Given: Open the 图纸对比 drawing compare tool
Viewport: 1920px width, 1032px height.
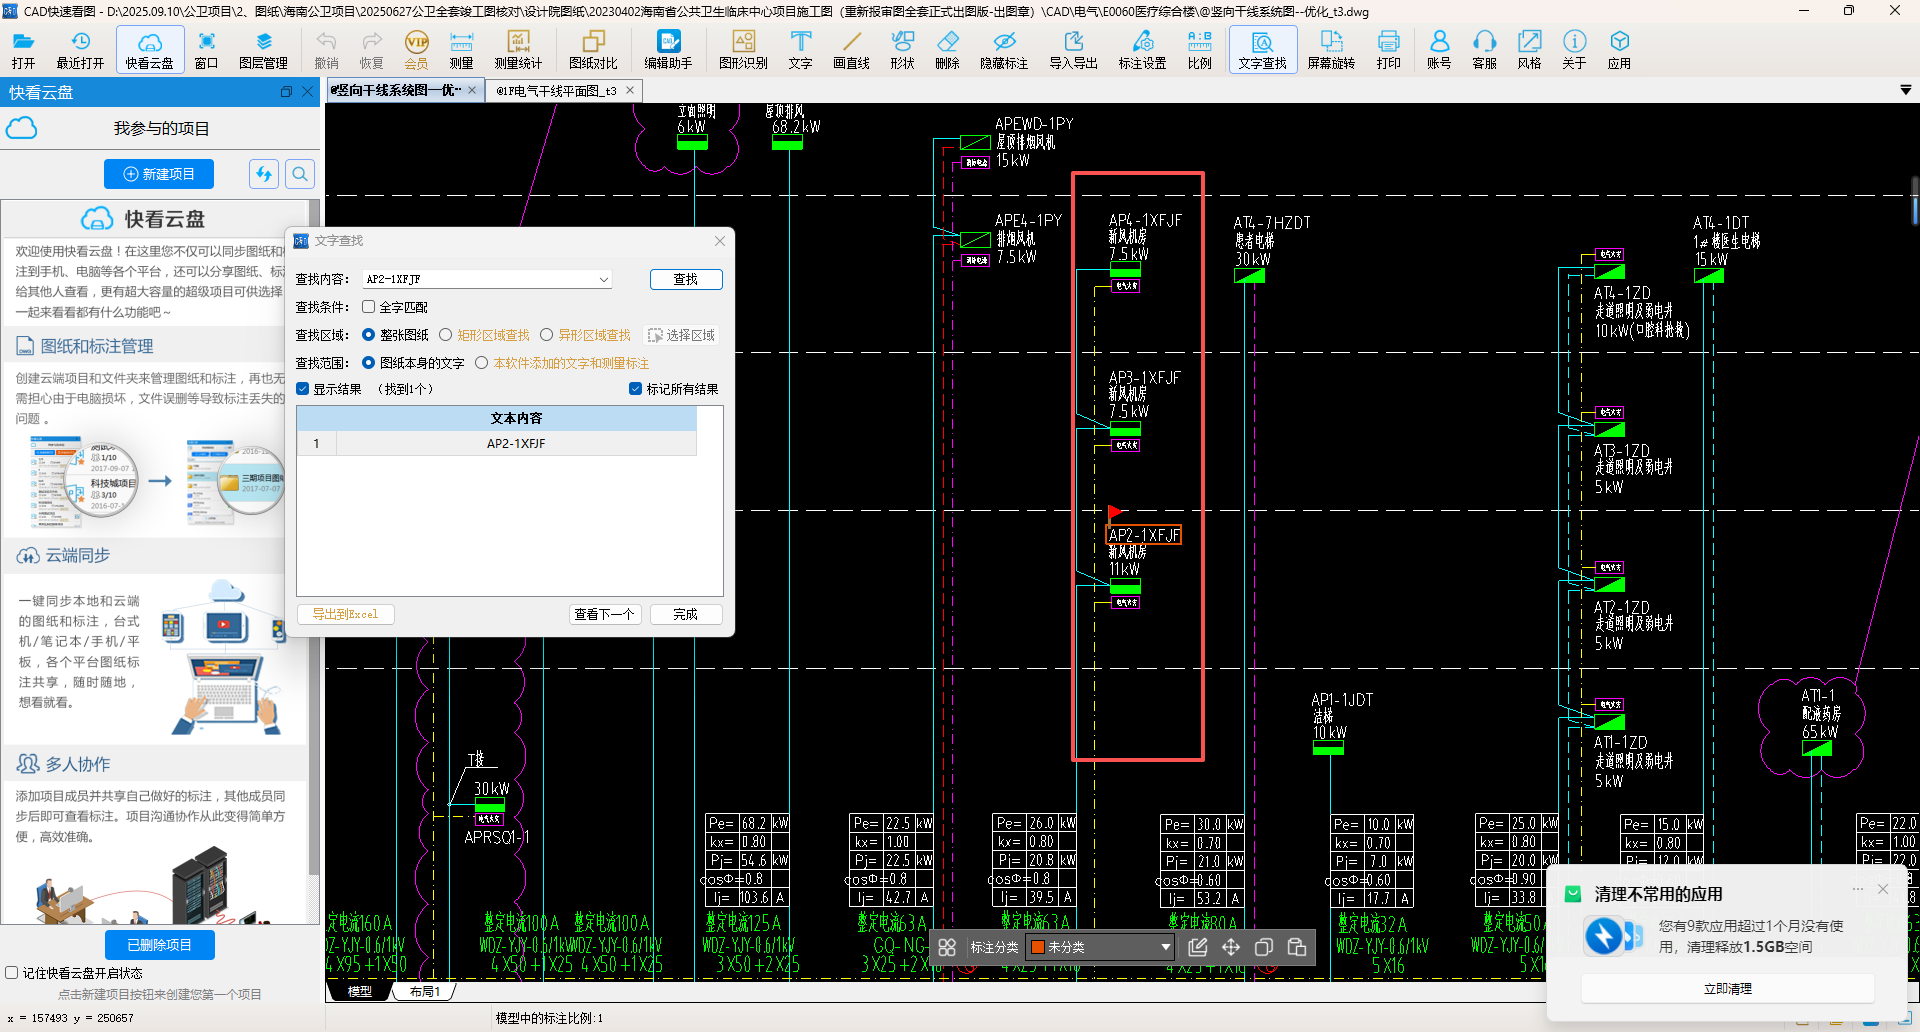Looking at the screenshot, I should pyautogui.click(x=593, y=49).
